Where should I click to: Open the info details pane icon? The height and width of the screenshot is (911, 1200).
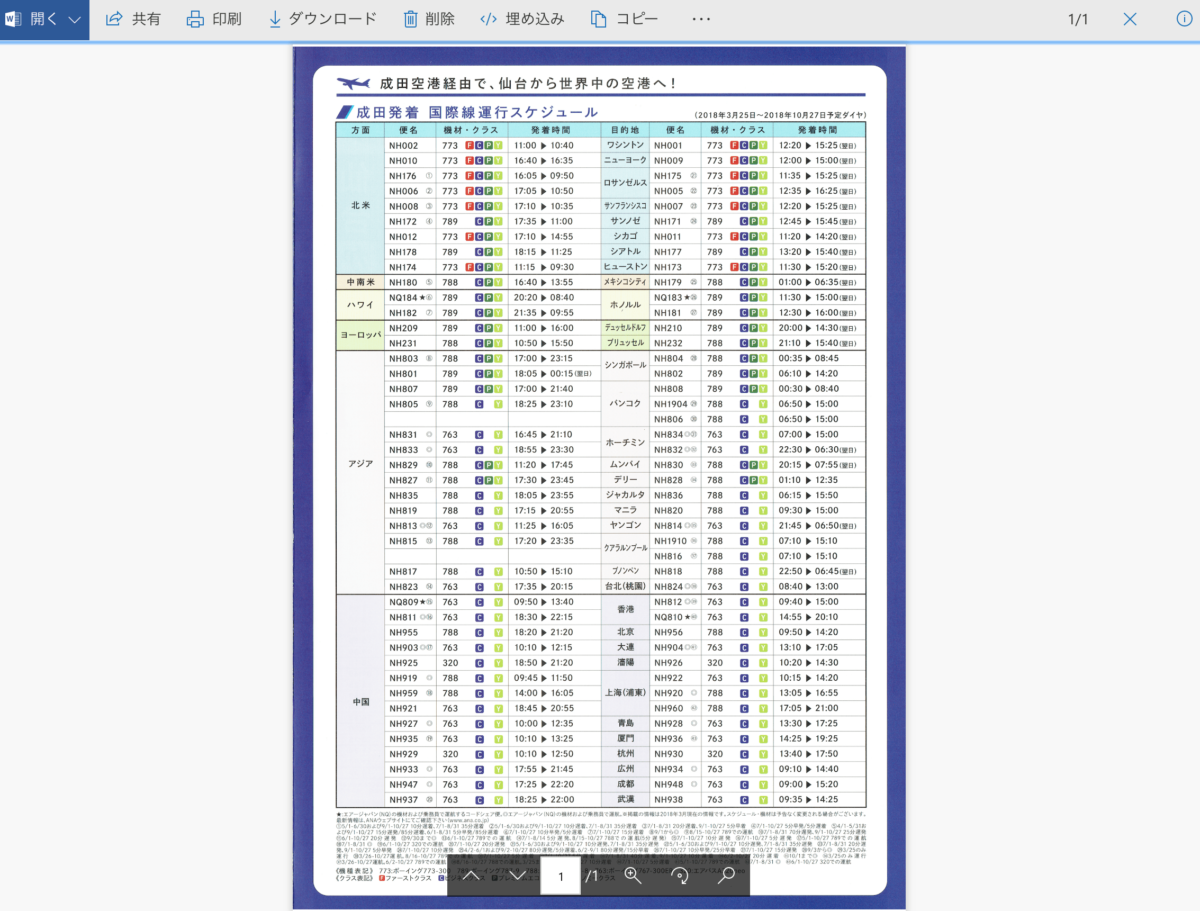click(1184, 19)
